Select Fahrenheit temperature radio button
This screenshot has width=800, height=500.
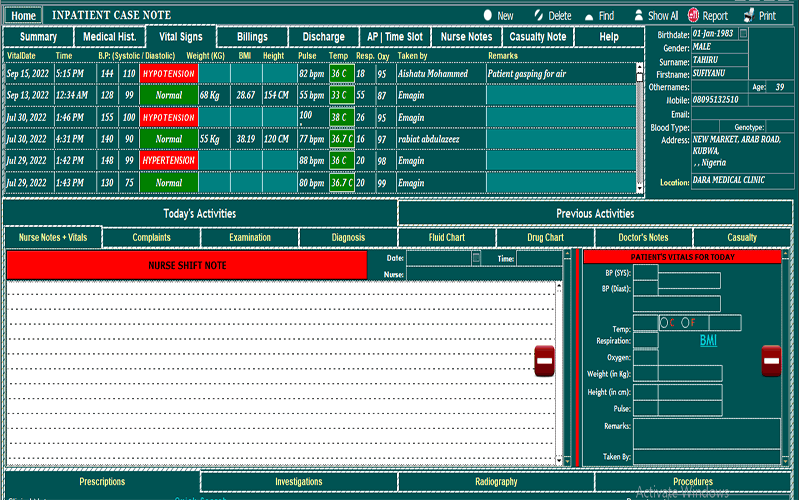click(x=685, y=322)
